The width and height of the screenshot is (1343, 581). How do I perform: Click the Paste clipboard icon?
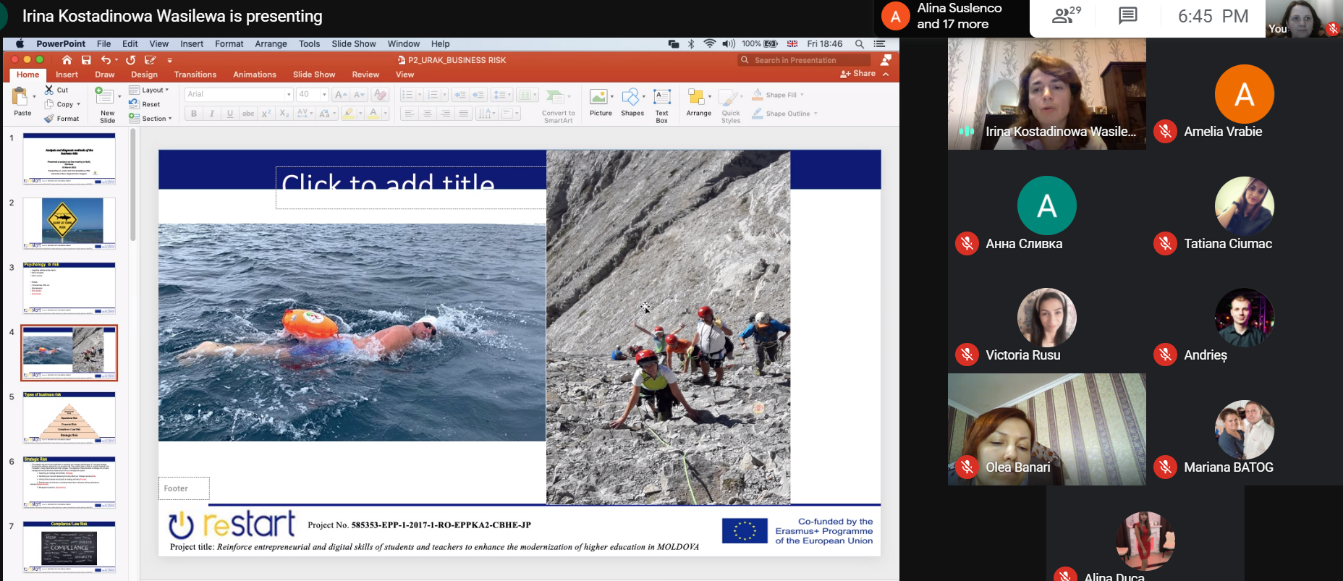(21, 98)
